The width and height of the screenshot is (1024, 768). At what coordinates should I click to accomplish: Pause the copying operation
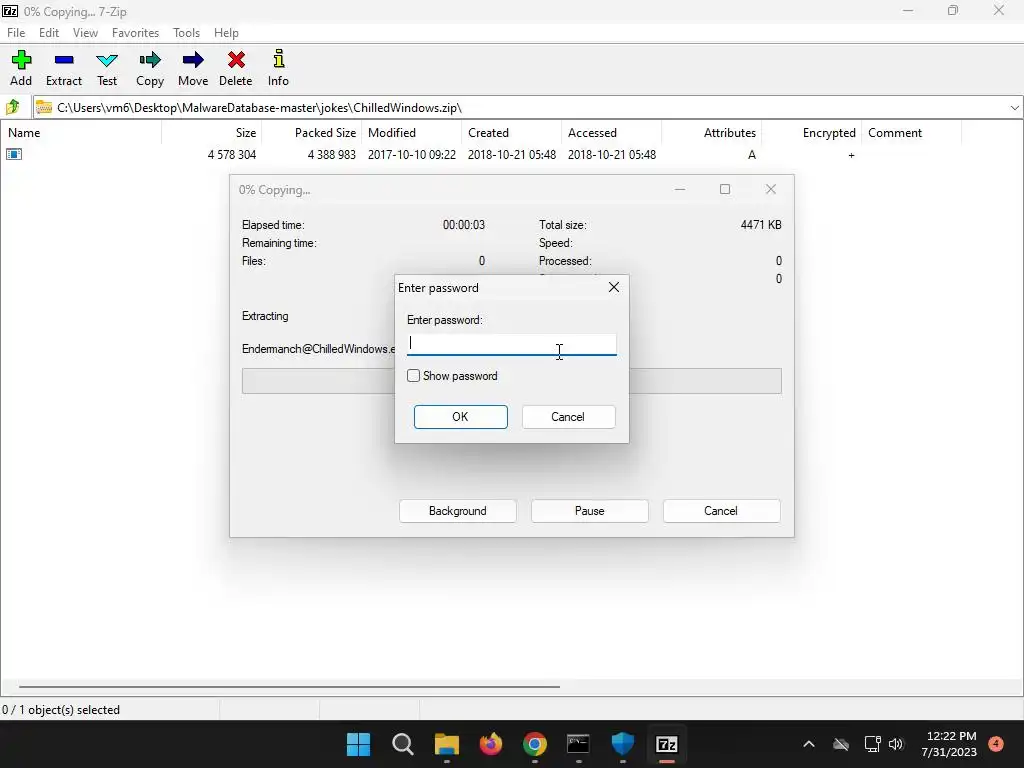[589, 511]
